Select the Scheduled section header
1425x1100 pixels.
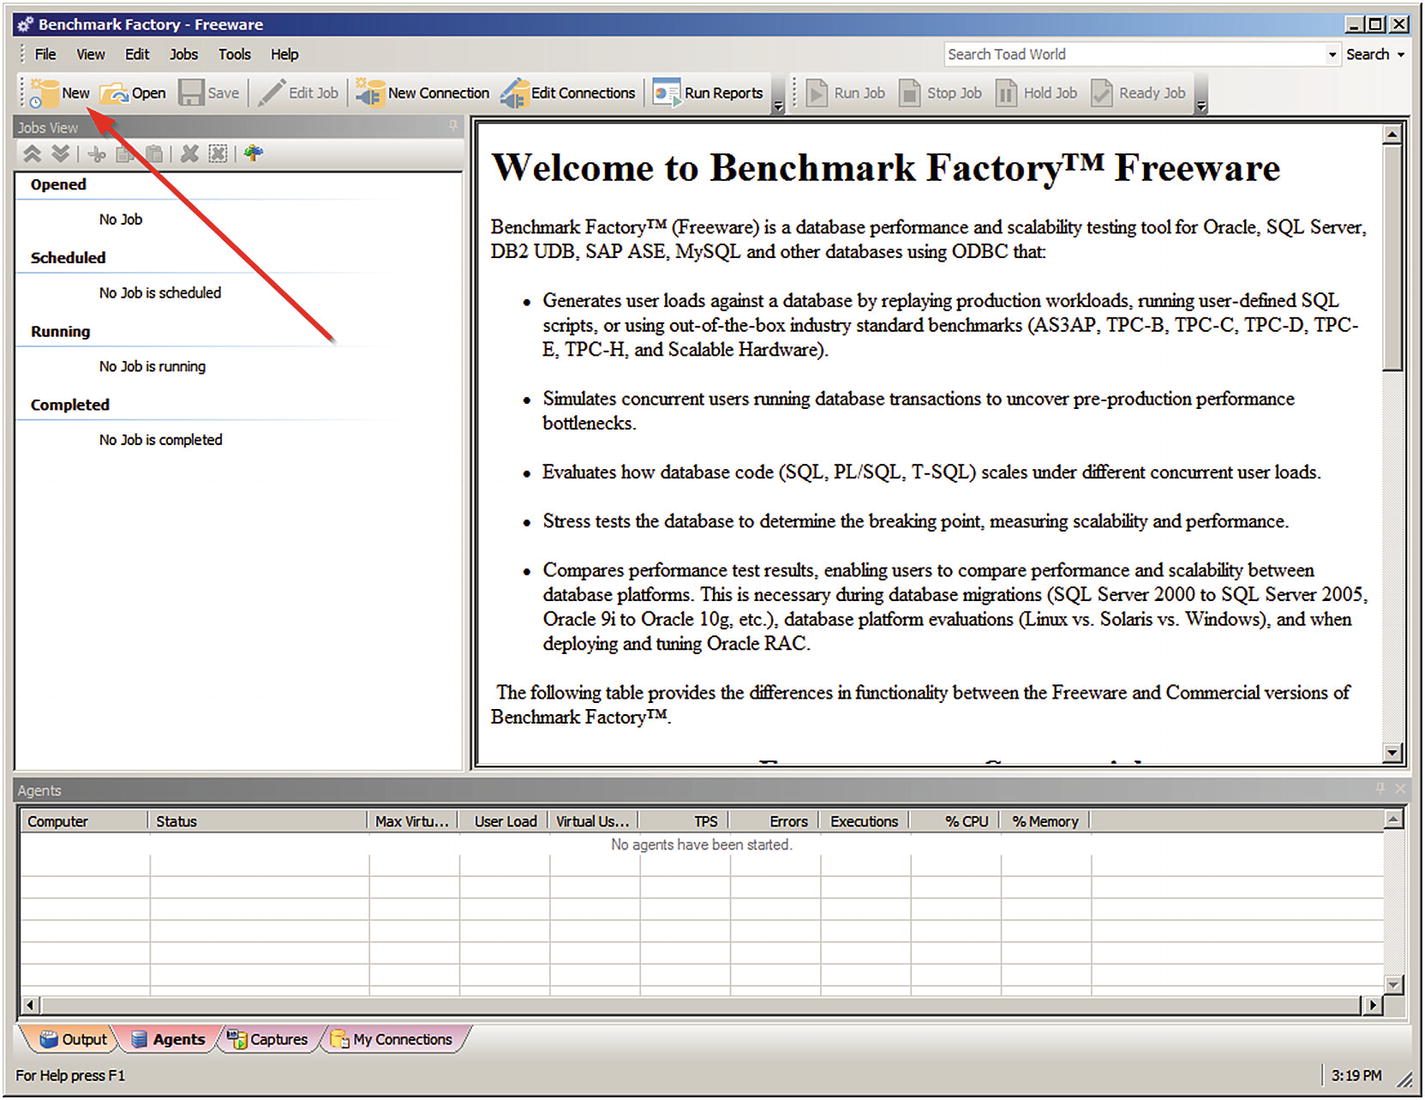click(68, 257)
